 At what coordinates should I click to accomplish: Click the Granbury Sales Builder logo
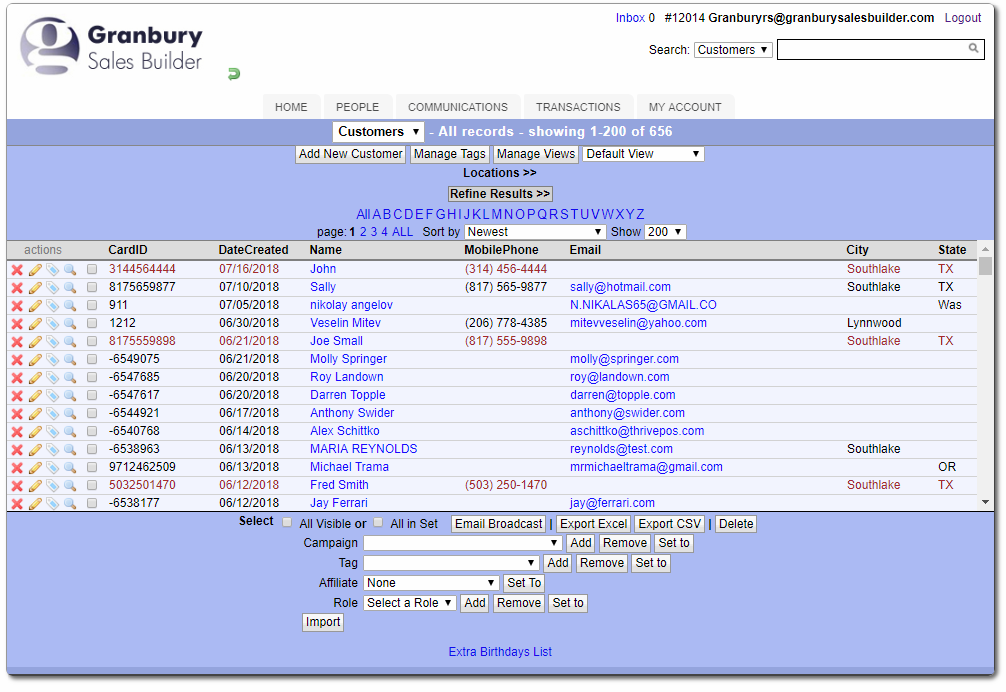pyautogui.click(x=111, y=47)
